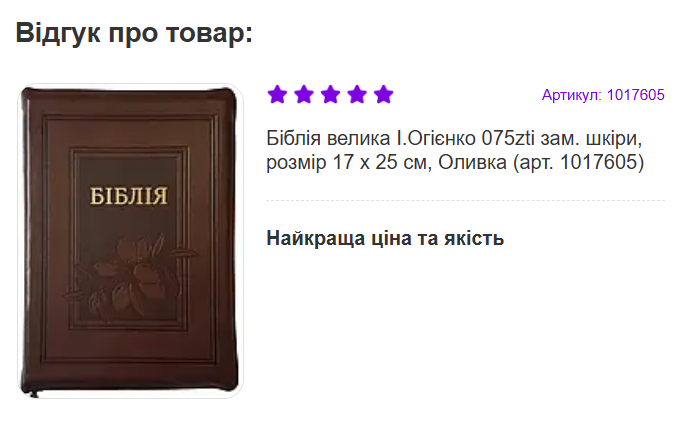Image resolution: width=681 pixels, height=421 pixels.
Task: Click the Bible cover product thumbnail
Action: pos(130,241)
